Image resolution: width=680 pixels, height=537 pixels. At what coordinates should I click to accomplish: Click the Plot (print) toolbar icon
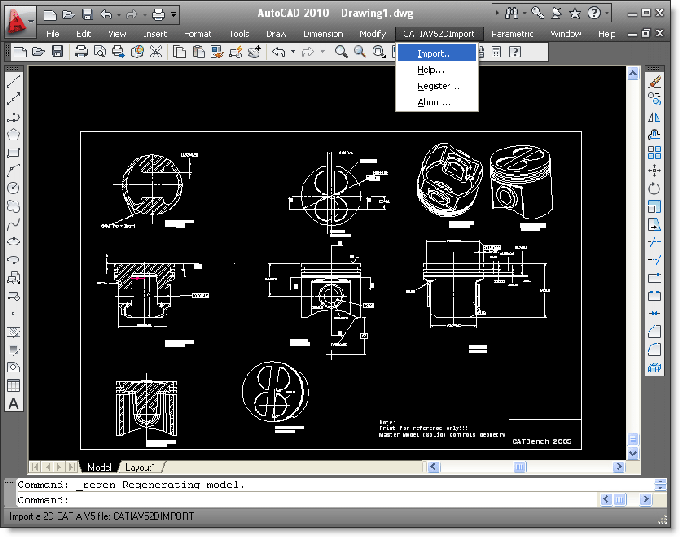(81, 52)
